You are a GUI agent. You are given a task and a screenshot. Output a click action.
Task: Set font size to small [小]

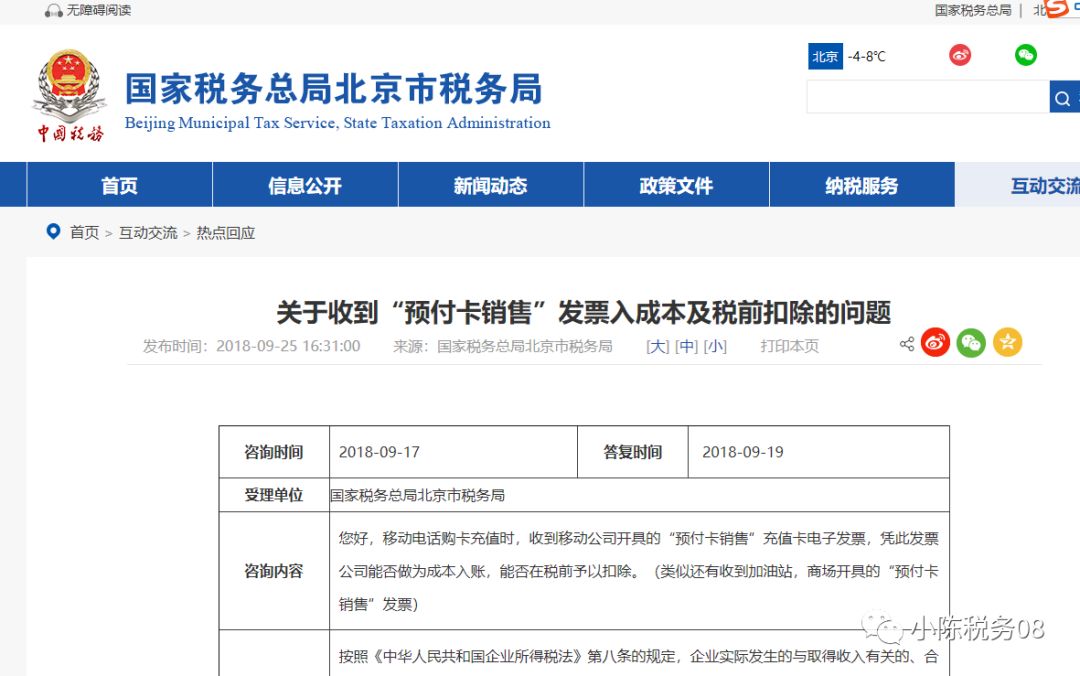point(715,346)
